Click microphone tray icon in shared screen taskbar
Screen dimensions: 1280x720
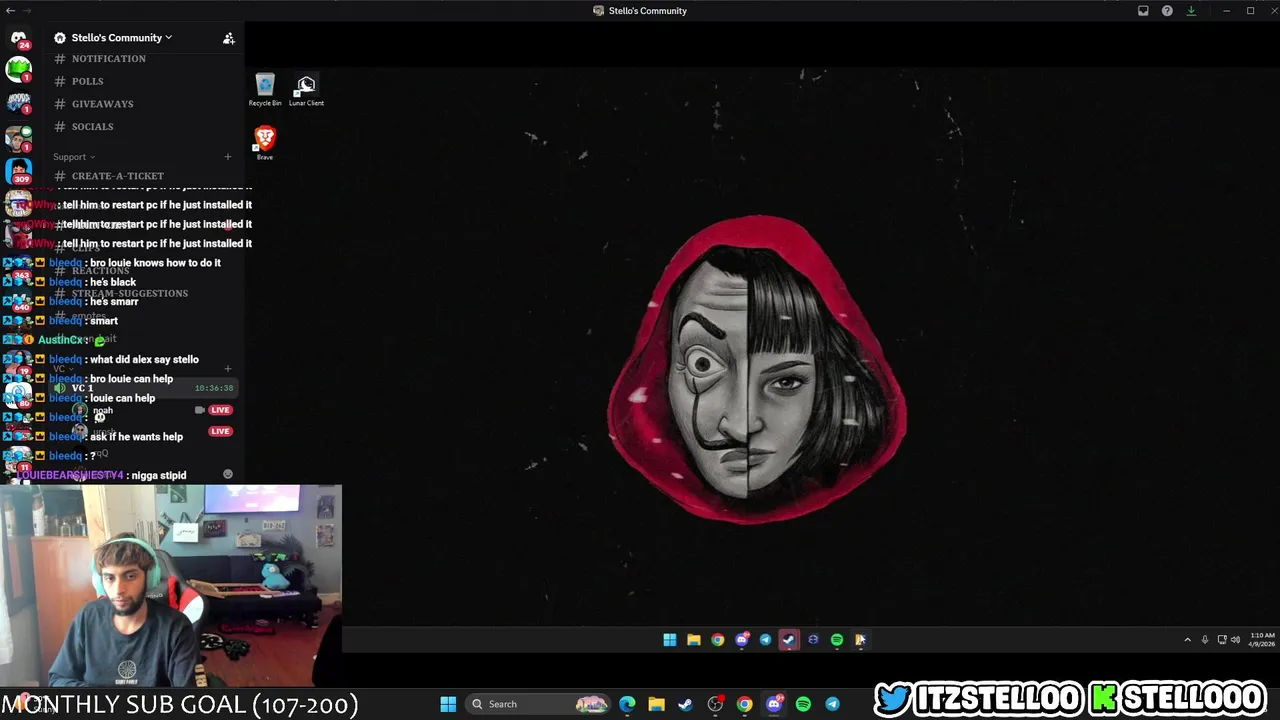pyautogui.click(x=1205, y=640)
